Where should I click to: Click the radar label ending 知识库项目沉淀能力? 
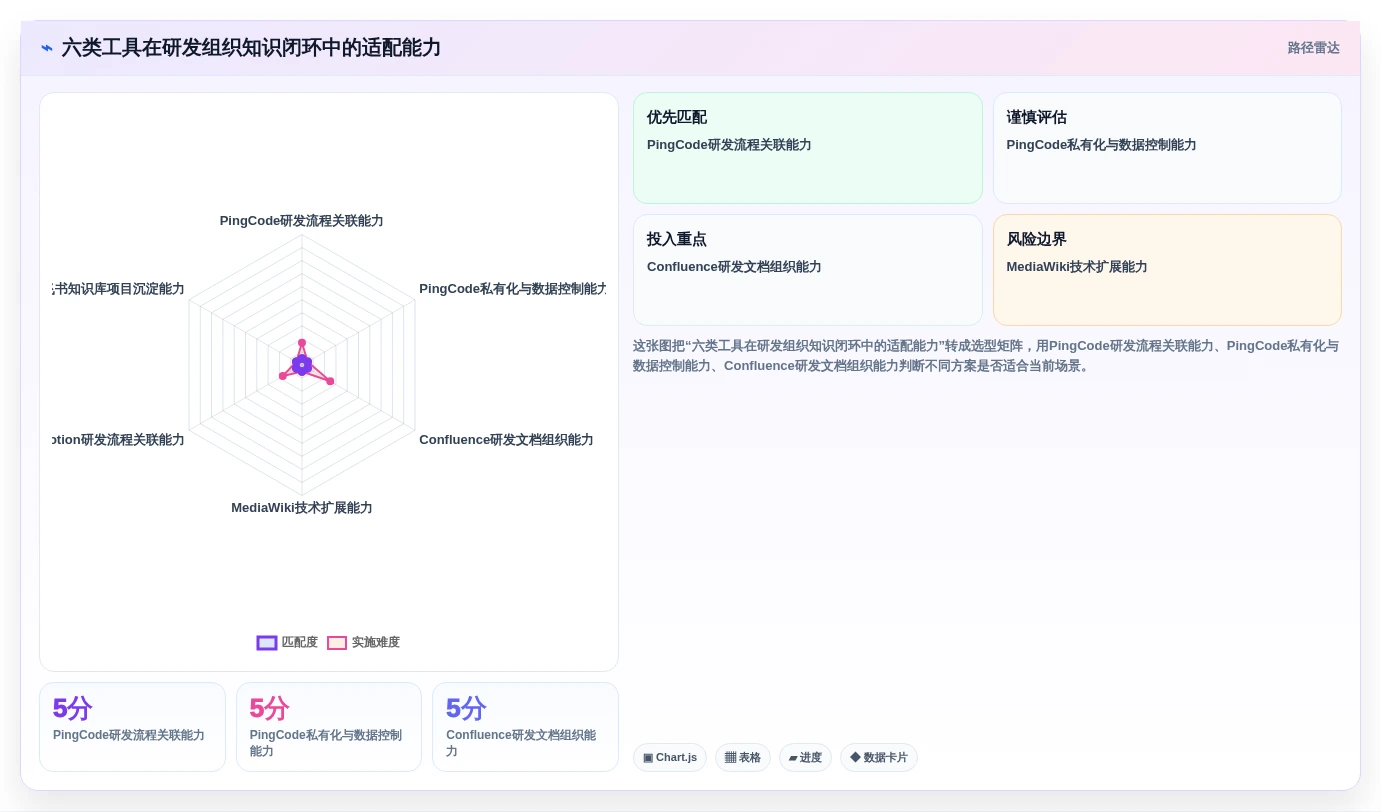point(118,289)
